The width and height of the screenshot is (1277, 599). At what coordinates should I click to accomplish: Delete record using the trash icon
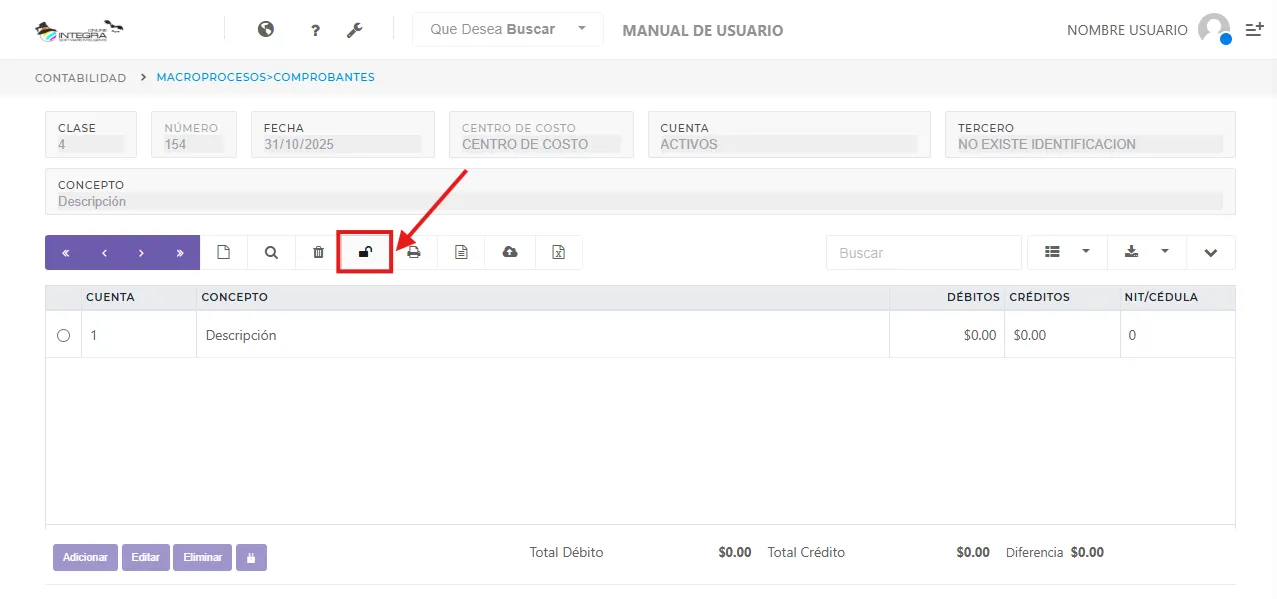click(x=317, y=252)
